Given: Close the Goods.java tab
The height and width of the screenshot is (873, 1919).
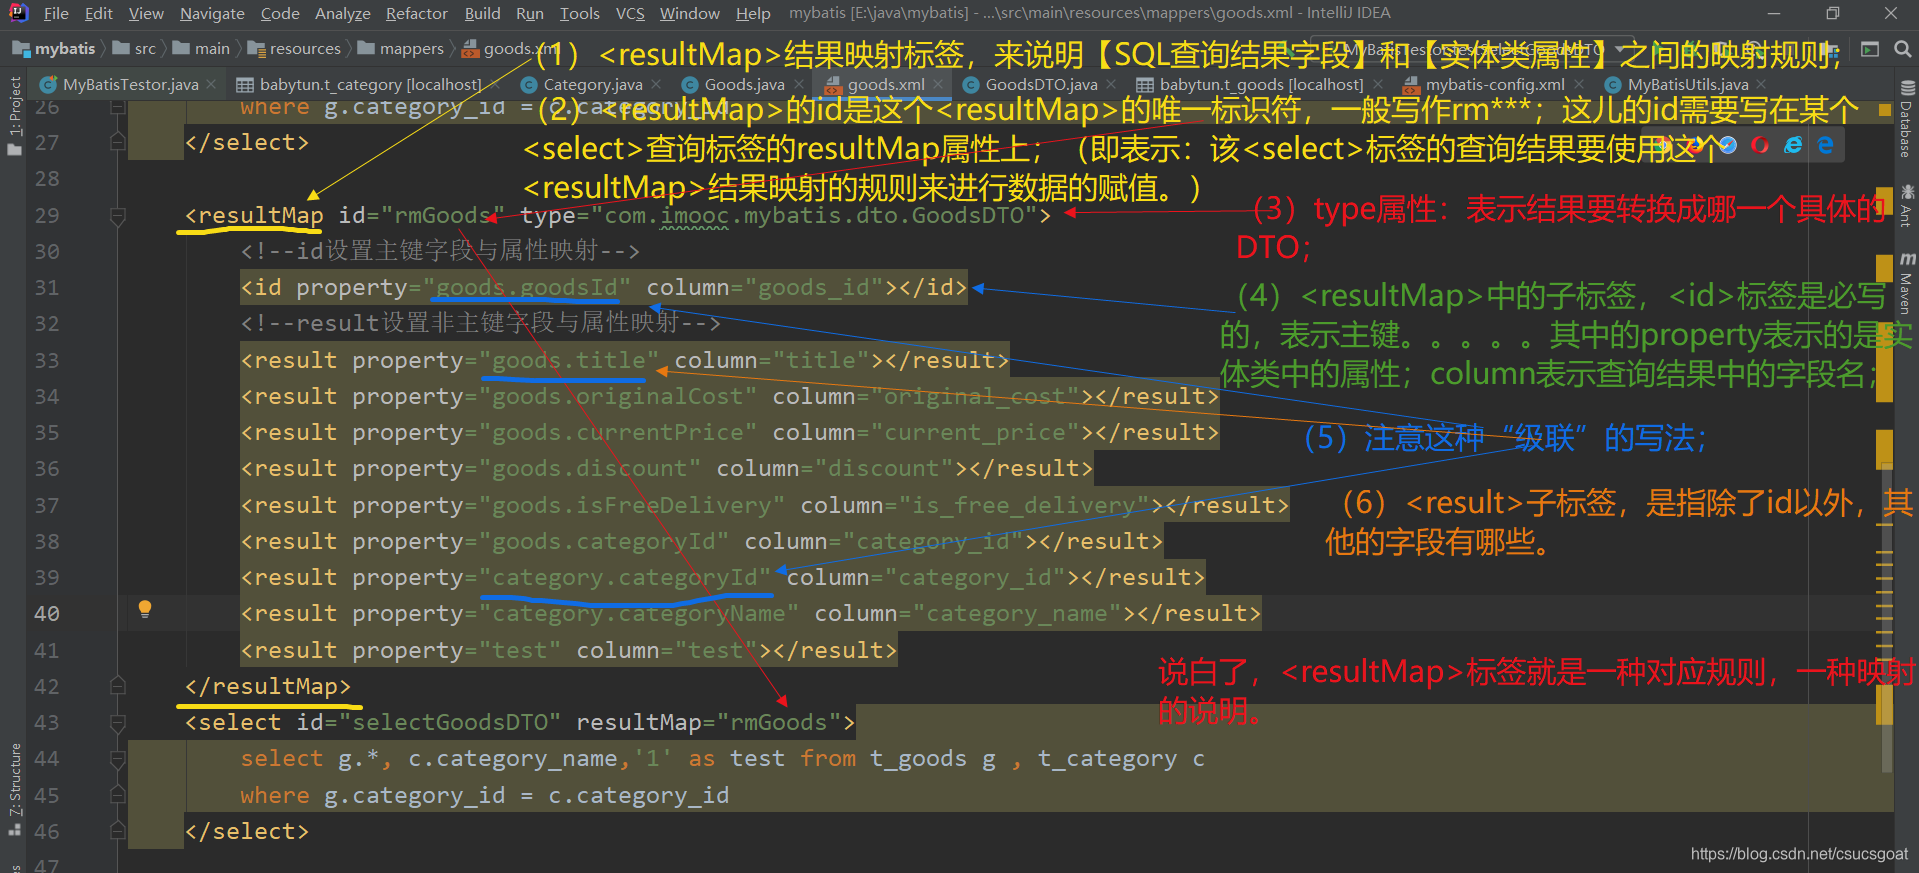Looking at the screenshot, I should pyautogui.click(x=798, y=85).
